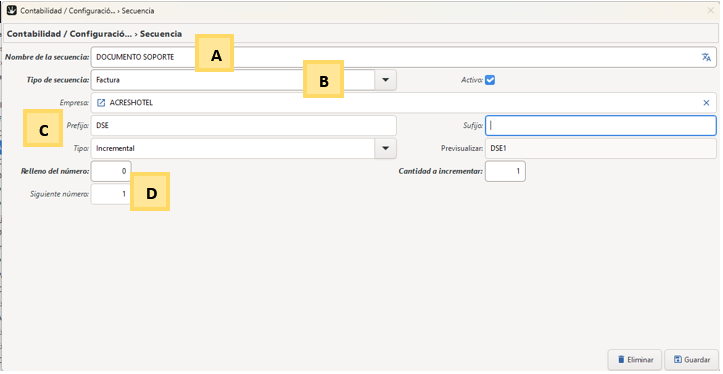The width and height of the screenshot is (723, 374).
Task: Click the floppy disk icon on Guardar
Action: 678,359
